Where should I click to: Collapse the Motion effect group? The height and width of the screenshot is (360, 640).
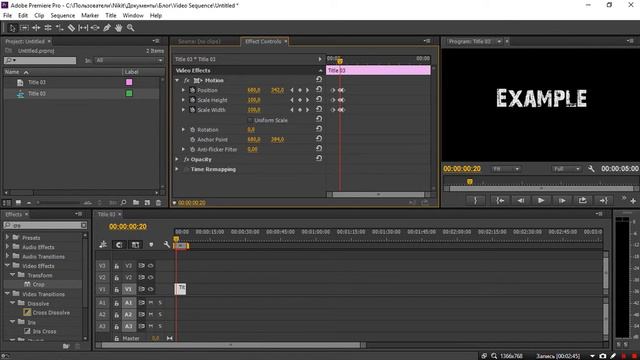click(x=177, y=80)
